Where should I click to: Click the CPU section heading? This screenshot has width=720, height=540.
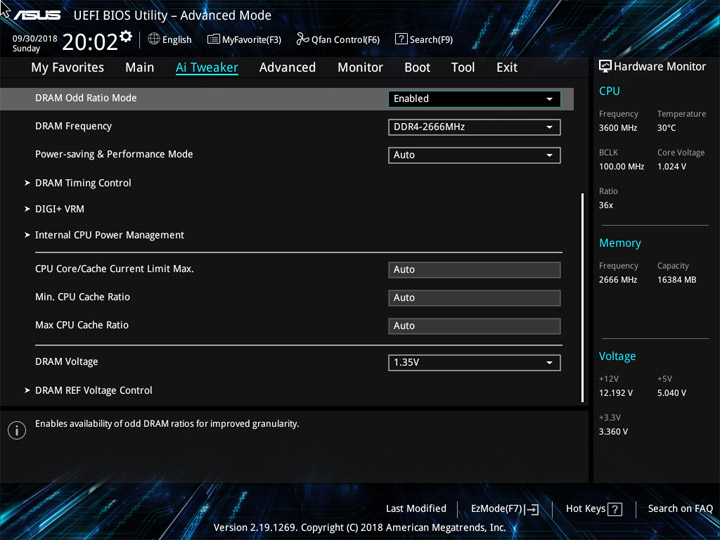(x=609, y=91)
